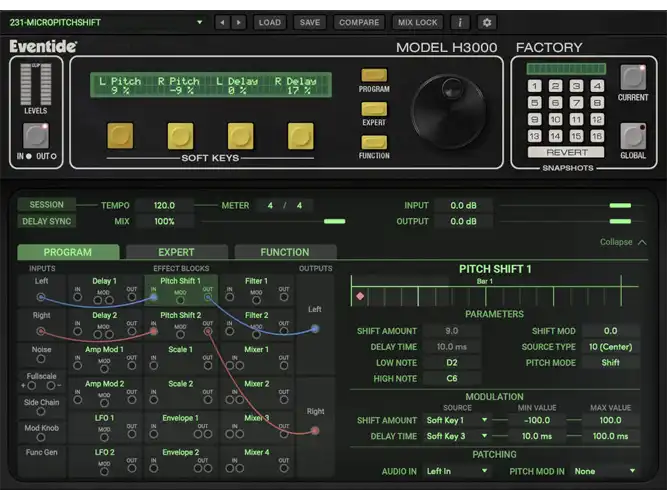Open Shift Amount source dropdown Soft Key 1
667x500 pixels.
457,420
